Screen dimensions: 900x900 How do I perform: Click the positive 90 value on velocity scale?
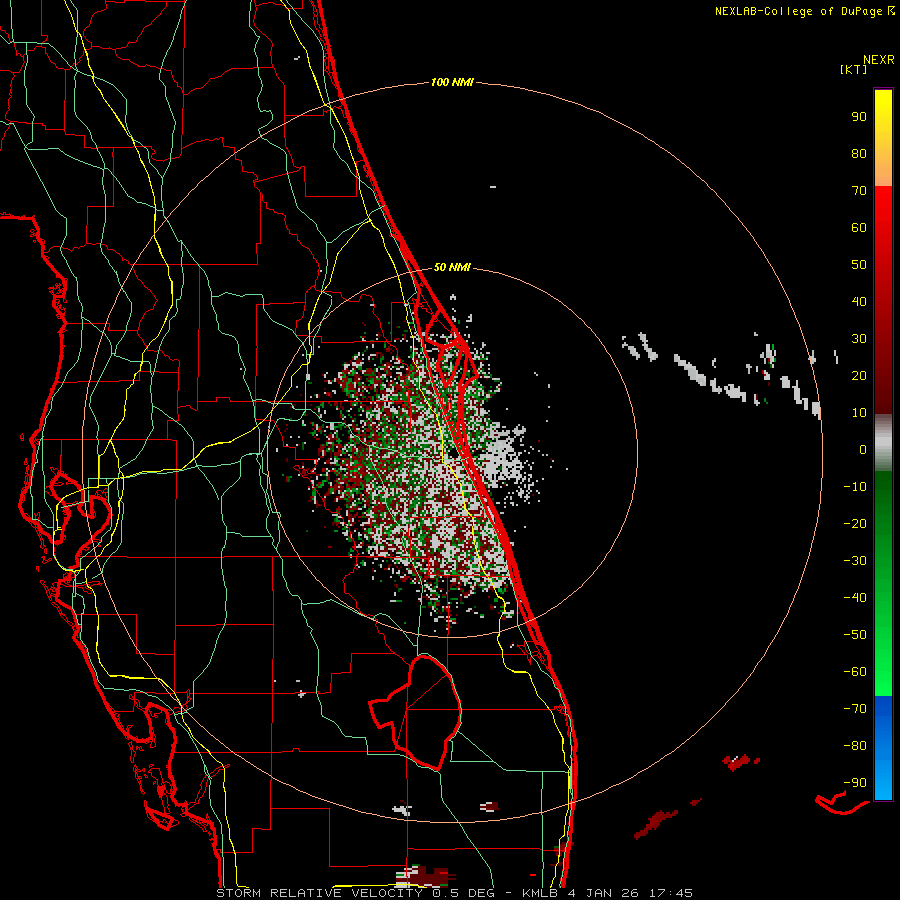coord(859,117)
